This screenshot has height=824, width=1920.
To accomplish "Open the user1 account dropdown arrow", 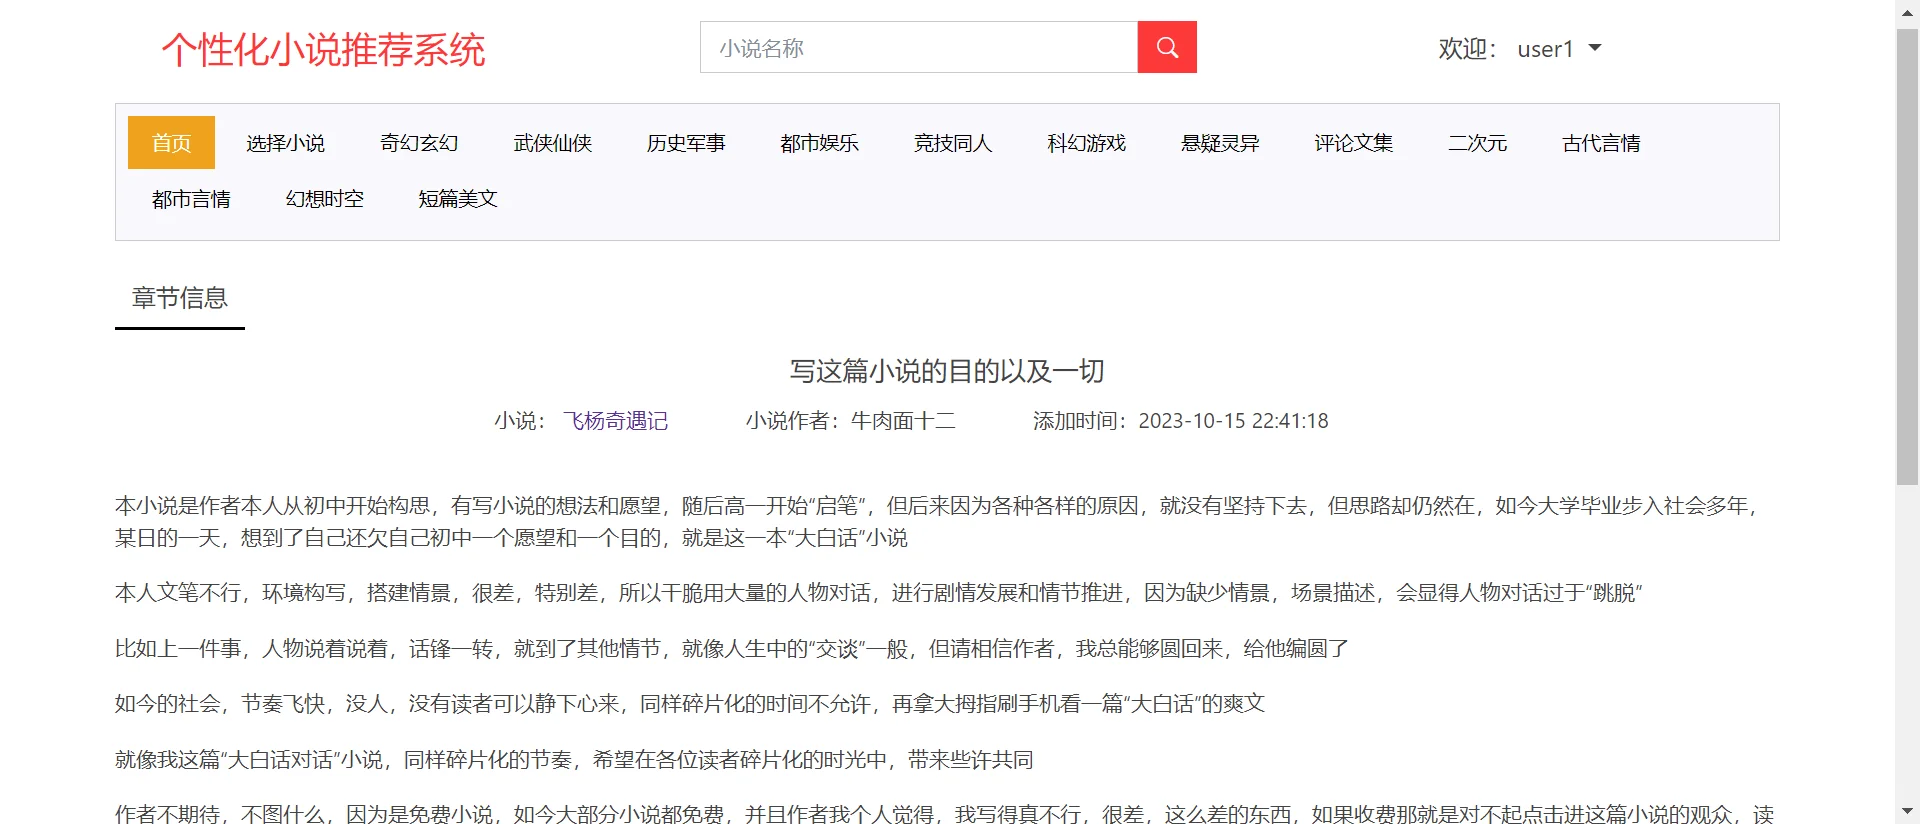I will coord(1595,48).
